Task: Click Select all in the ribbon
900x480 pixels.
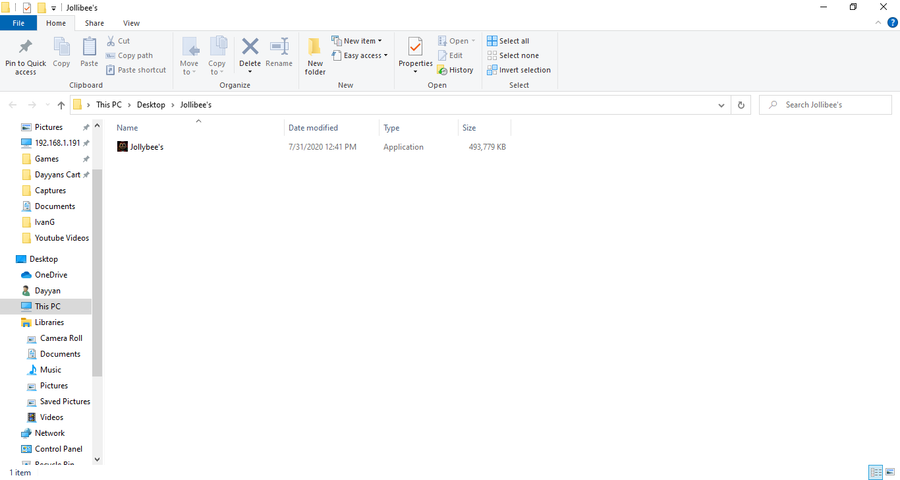Action: point(508,41)
